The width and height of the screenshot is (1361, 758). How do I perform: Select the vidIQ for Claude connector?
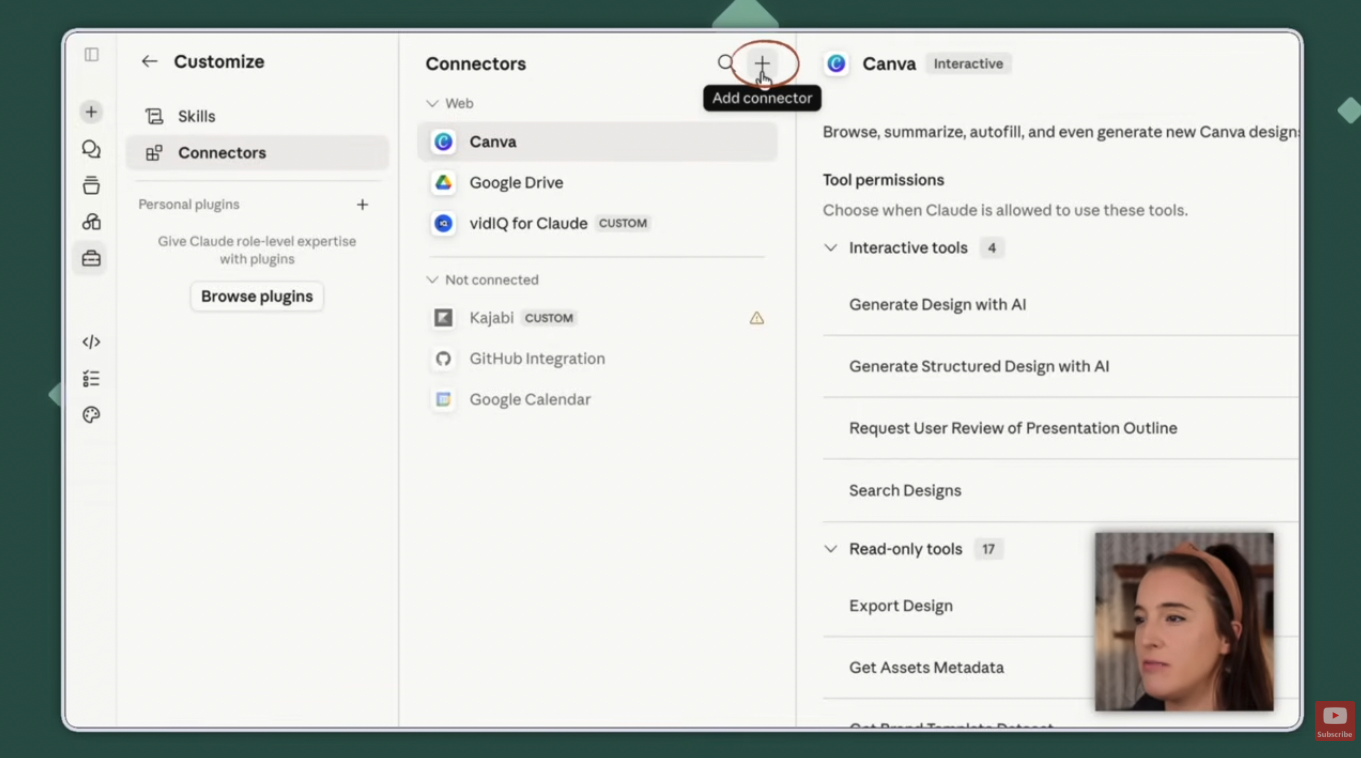pos(597,224)
